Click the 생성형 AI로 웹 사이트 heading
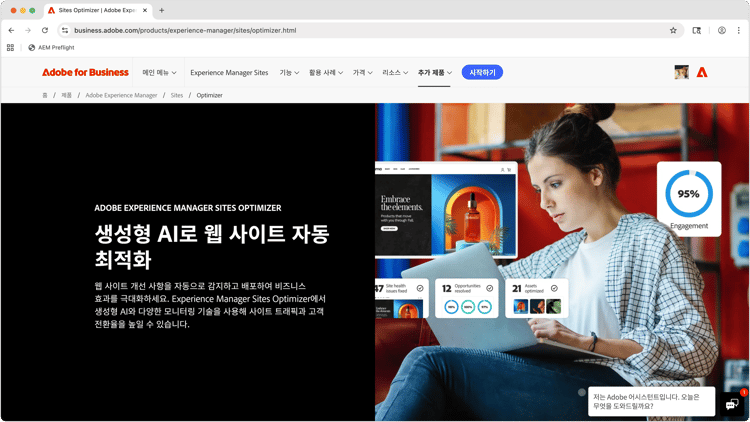Image resolution: width=750 pixels, height=422 pixels. (x=212, y=246)
